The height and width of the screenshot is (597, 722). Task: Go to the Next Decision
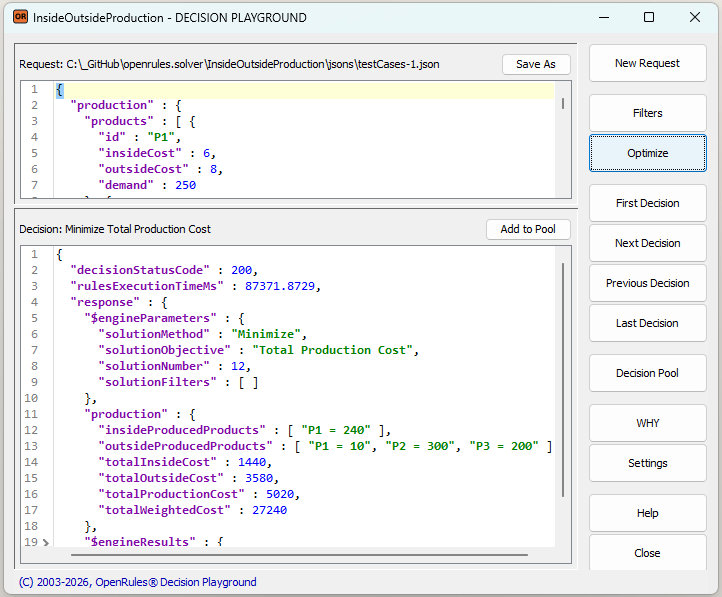click(647, 243)
